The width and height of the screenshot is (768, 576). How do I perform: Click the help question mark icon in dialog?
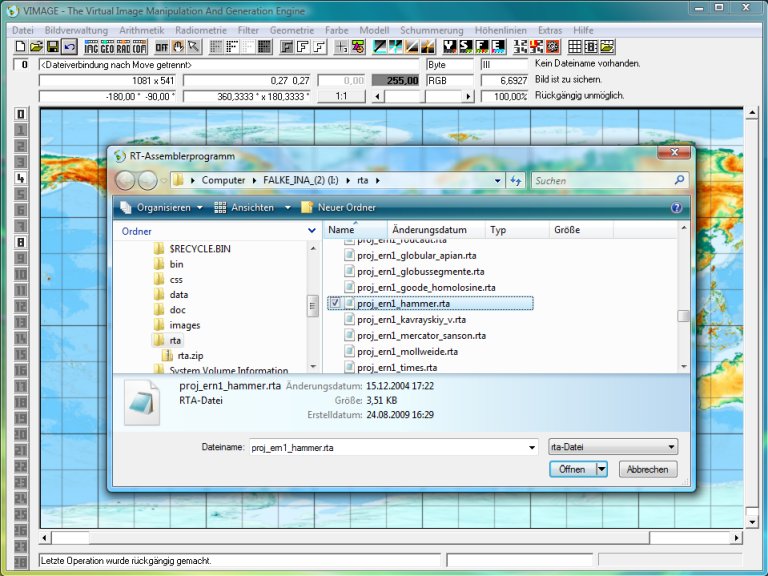tap(676, 208)
